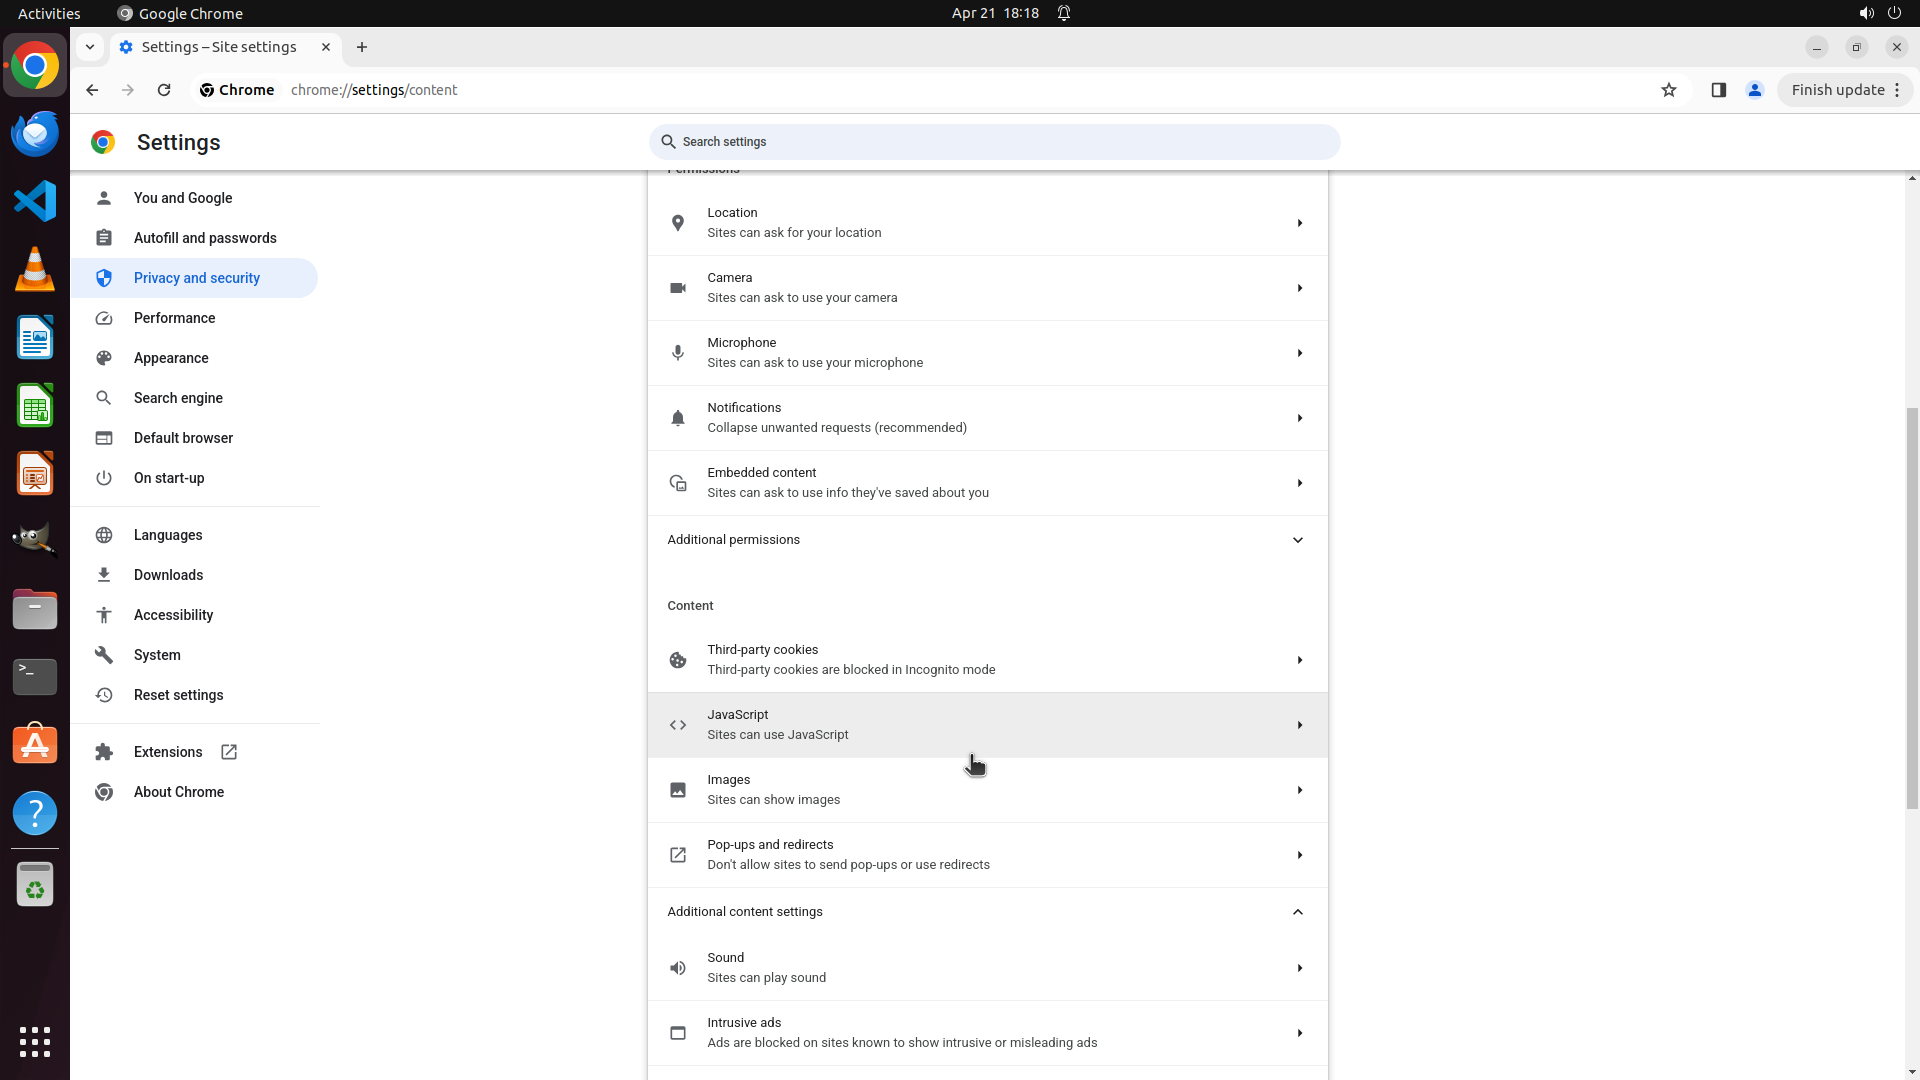Reload the page with refresh icon
The height and width of the screenshot is (1080, 1920).
pyautogui.click(x=164, y=90)
